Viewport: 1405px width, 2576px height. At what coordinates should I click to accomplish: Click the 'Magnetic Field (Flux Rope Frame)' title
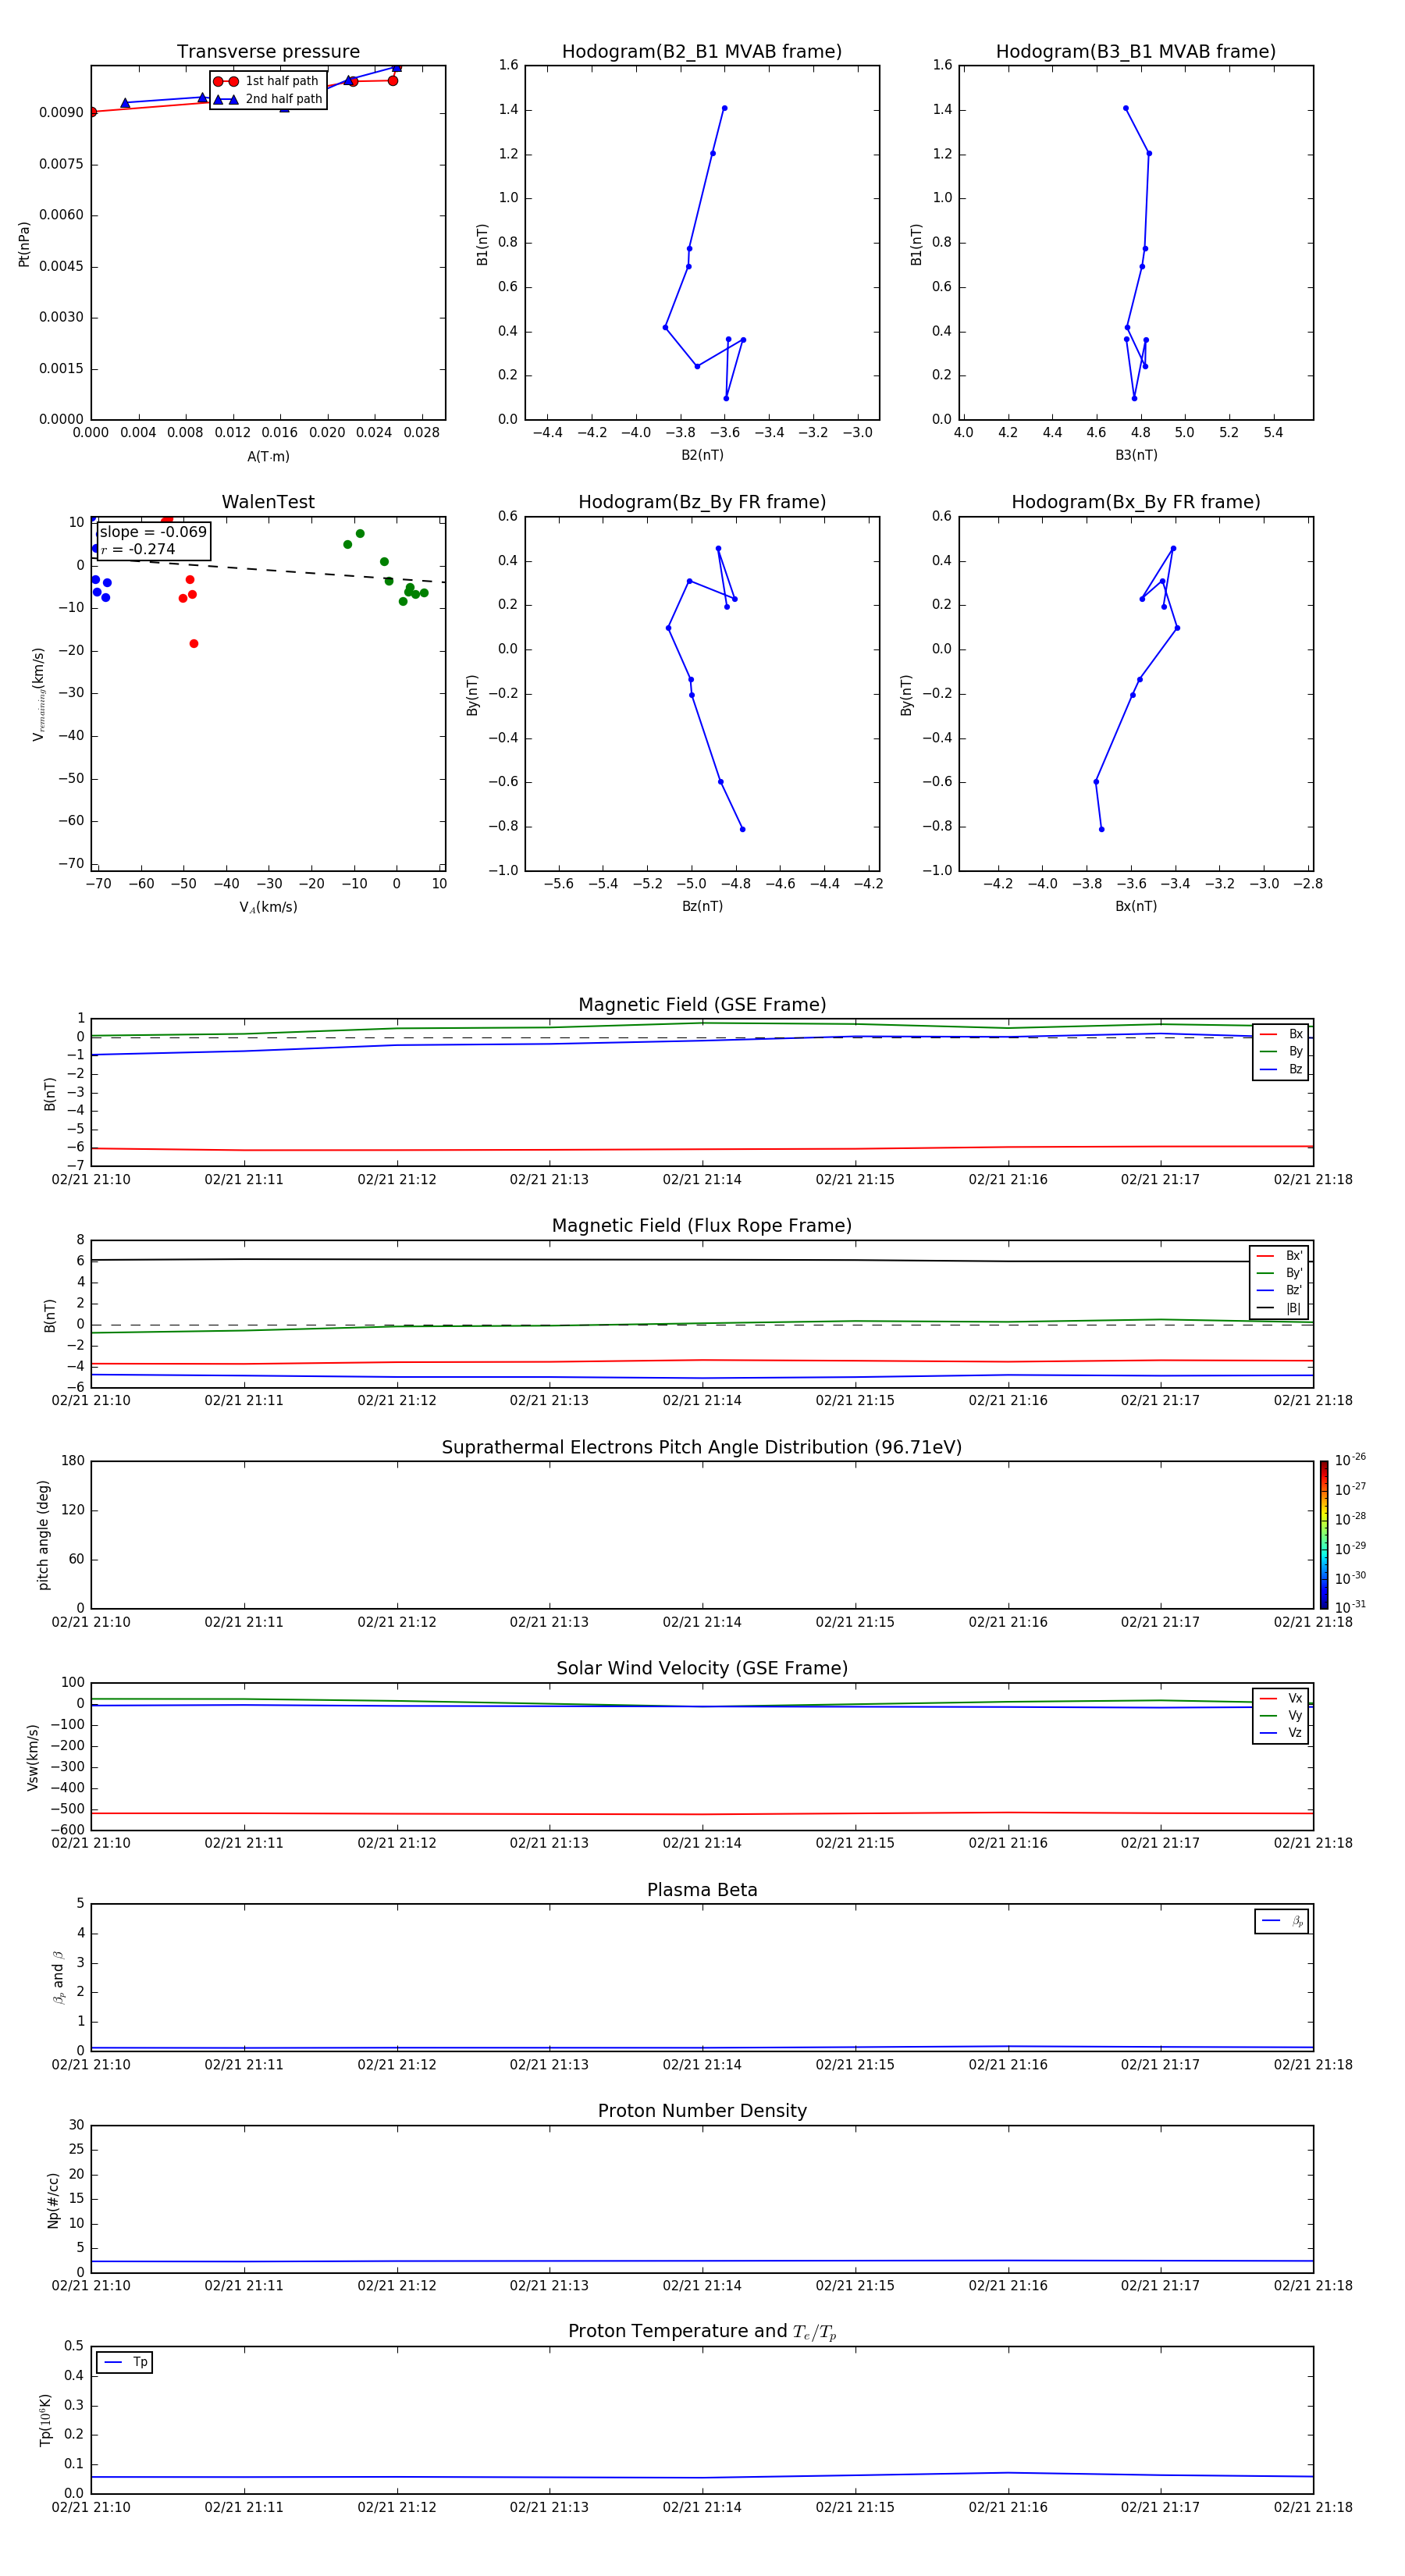click(x=702, y=1226)
